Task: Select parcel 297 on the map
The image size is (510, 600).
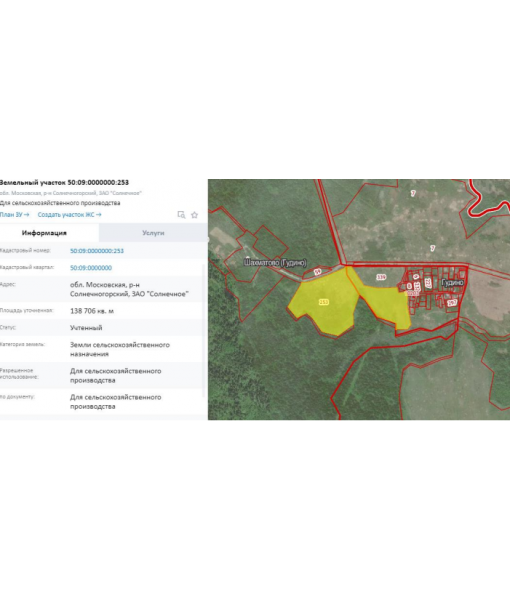Action: click(452, 303)
